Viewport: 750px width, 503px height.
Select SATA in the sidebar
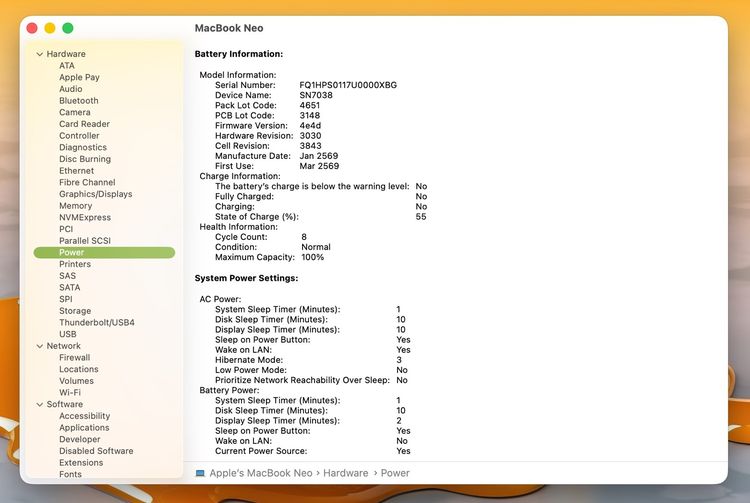69,287
